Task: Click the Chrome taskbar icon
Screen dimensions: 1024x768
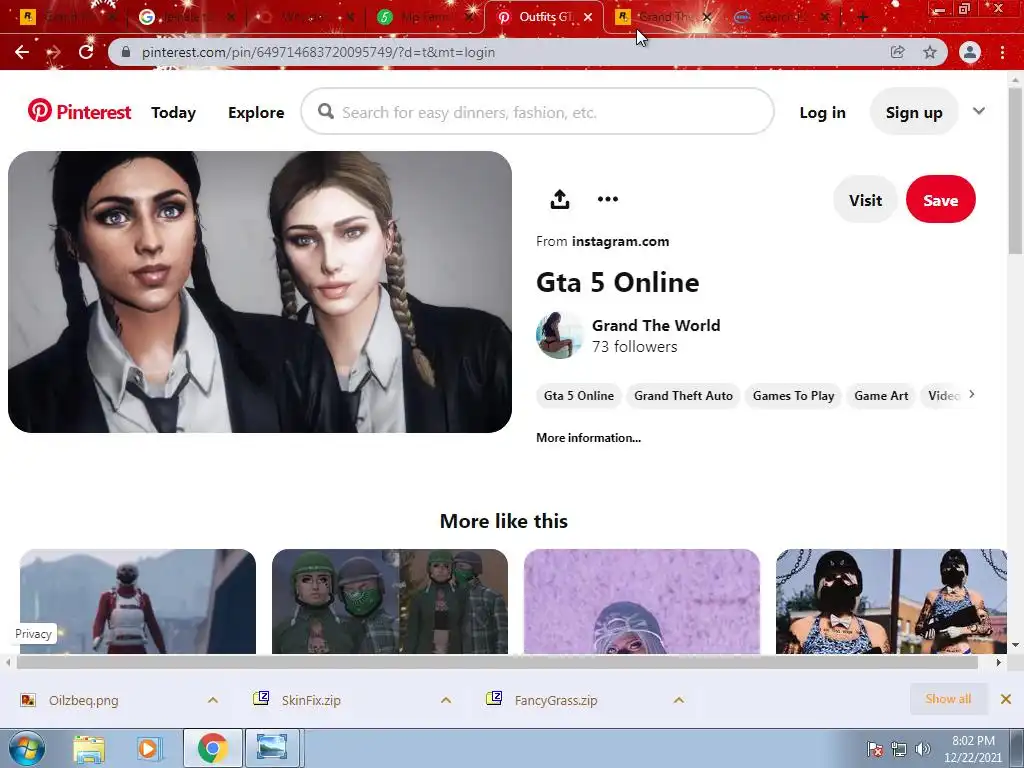Action: point(212,748)
